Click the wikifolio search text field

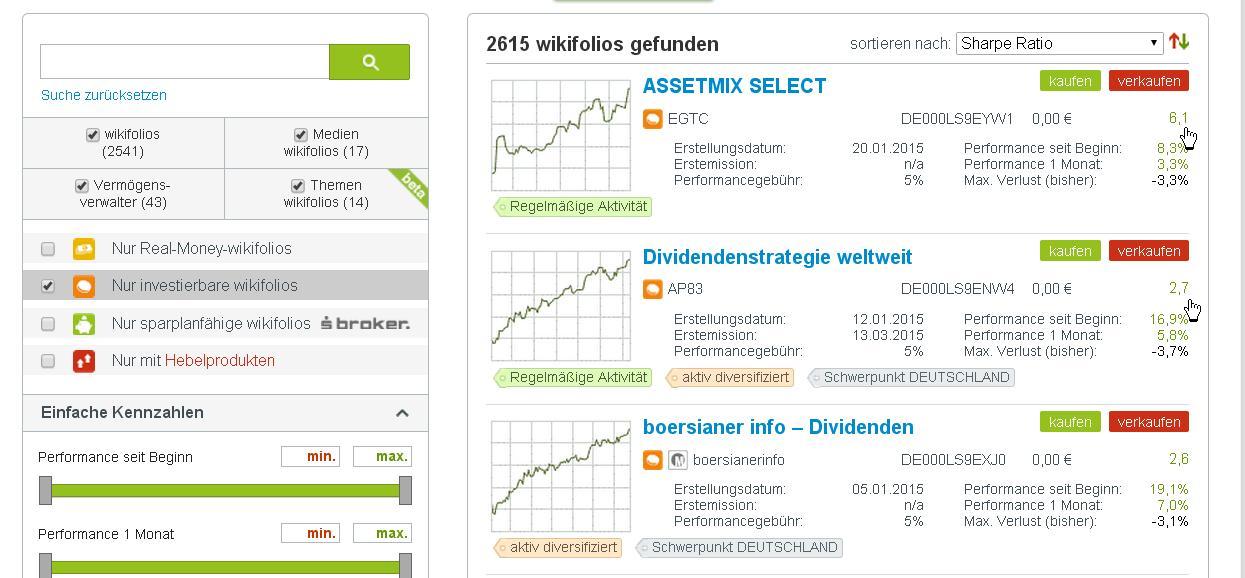tap(185, 62)
